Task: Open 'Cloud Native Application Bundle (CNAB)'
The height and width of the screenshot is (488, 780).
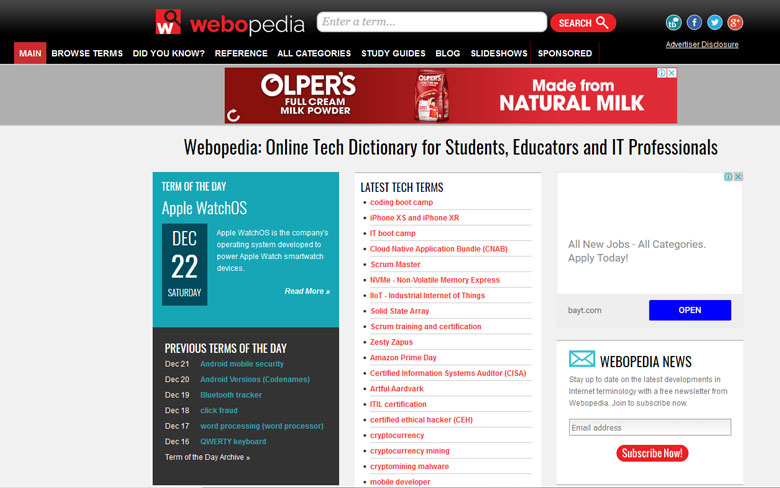Action: pyautogui.click(x=439, y=249)
